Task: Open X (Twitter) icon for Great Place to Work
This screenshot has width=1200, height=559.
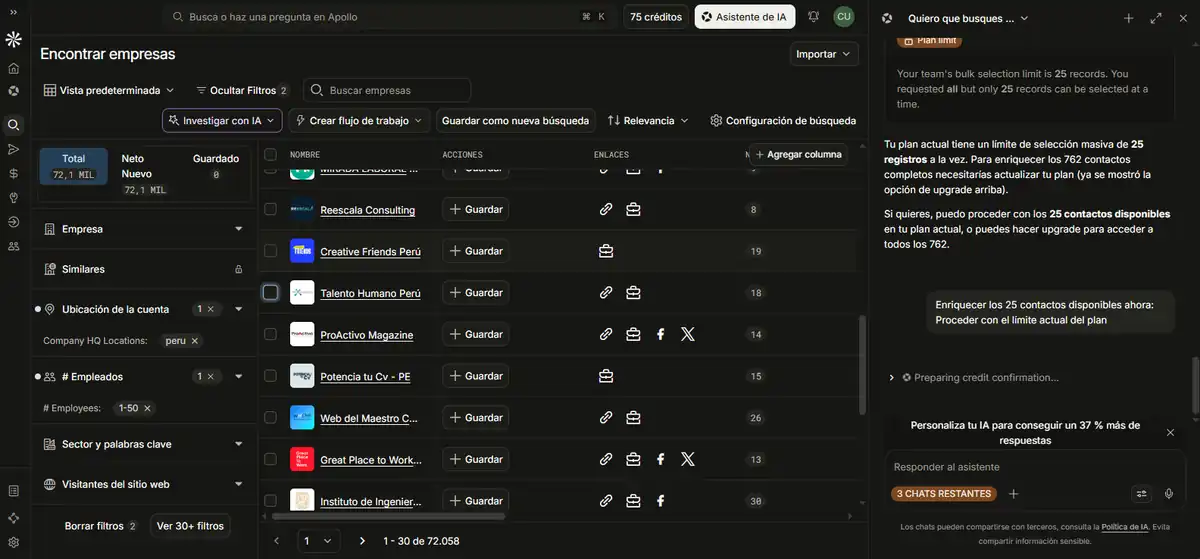Action: [x=688, y=459]
